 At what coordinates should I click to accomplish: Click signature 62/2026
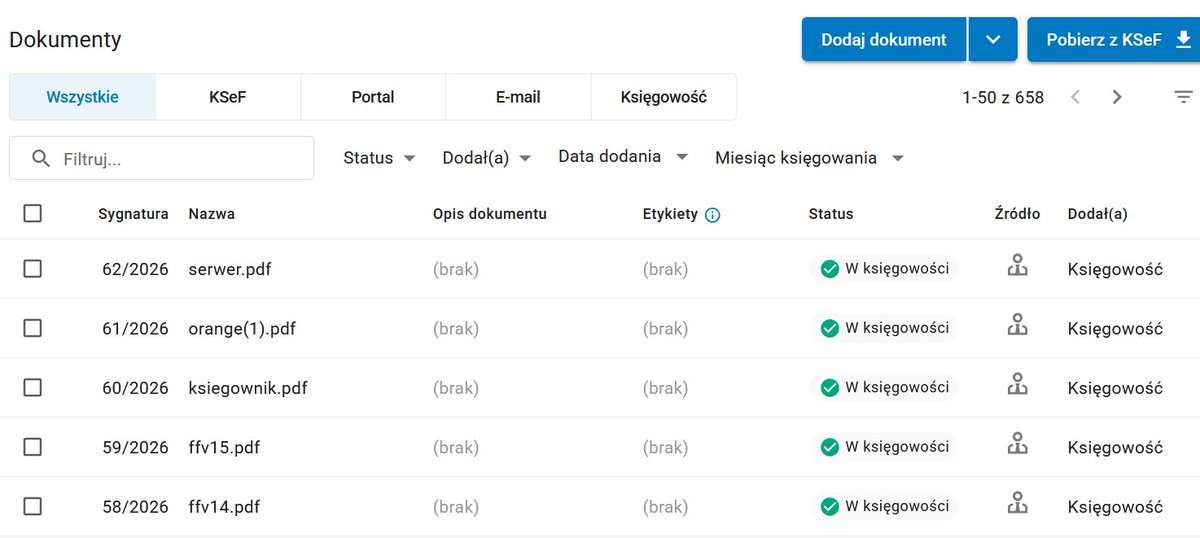click(x=135, y=269)
